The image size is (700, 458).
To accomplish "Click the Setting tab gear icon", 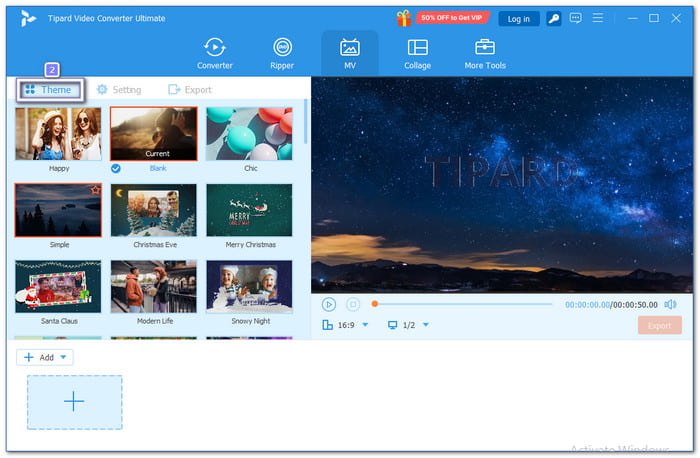I will click(x=102, y=90).
